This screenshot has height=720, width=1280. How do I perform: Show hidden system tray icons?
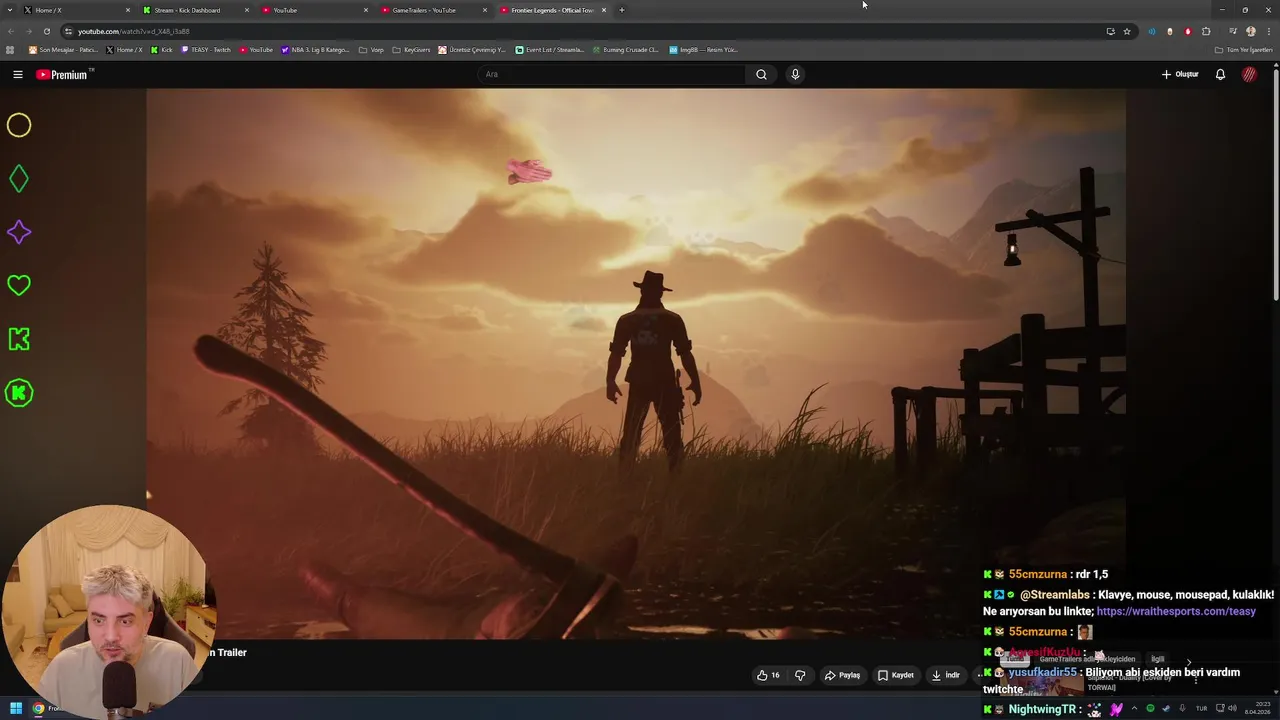[1134, 708]
